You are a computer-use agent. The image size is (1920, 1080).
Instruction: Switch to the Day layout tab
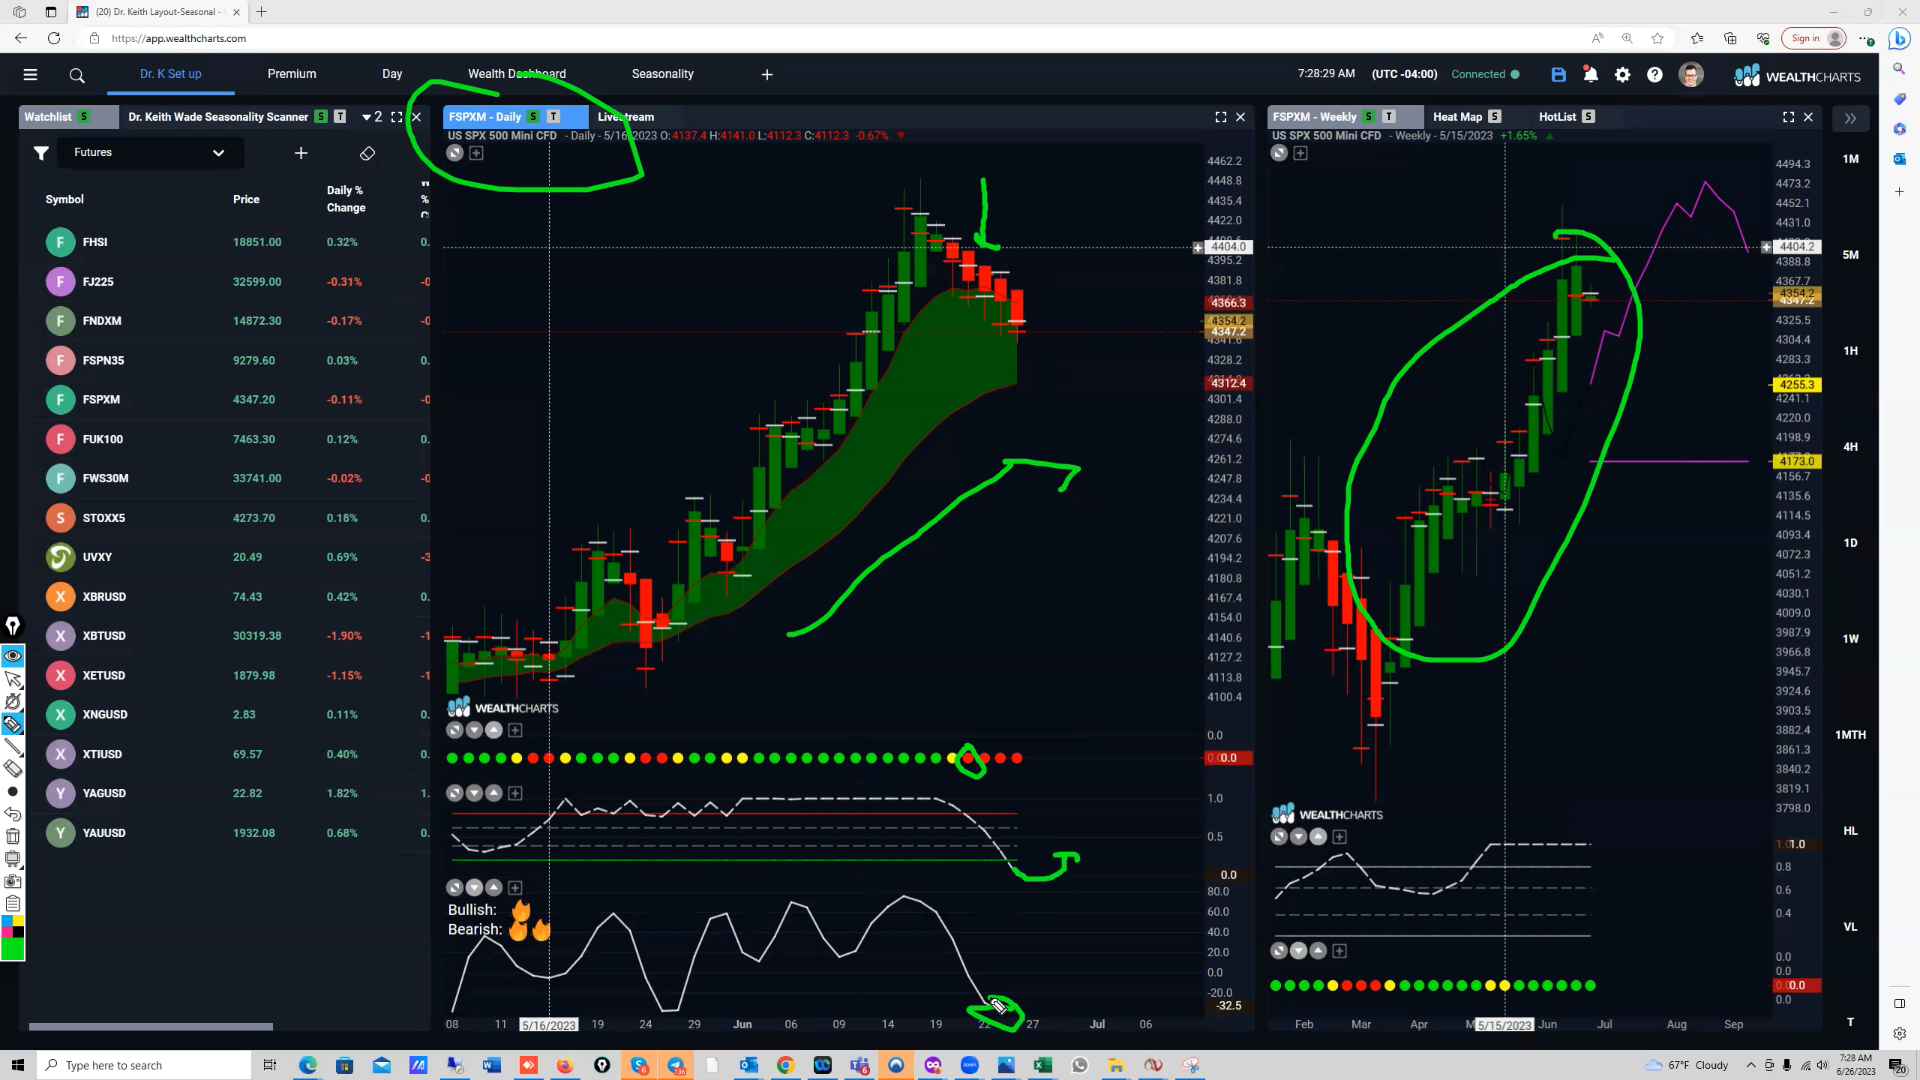point(392,74)
